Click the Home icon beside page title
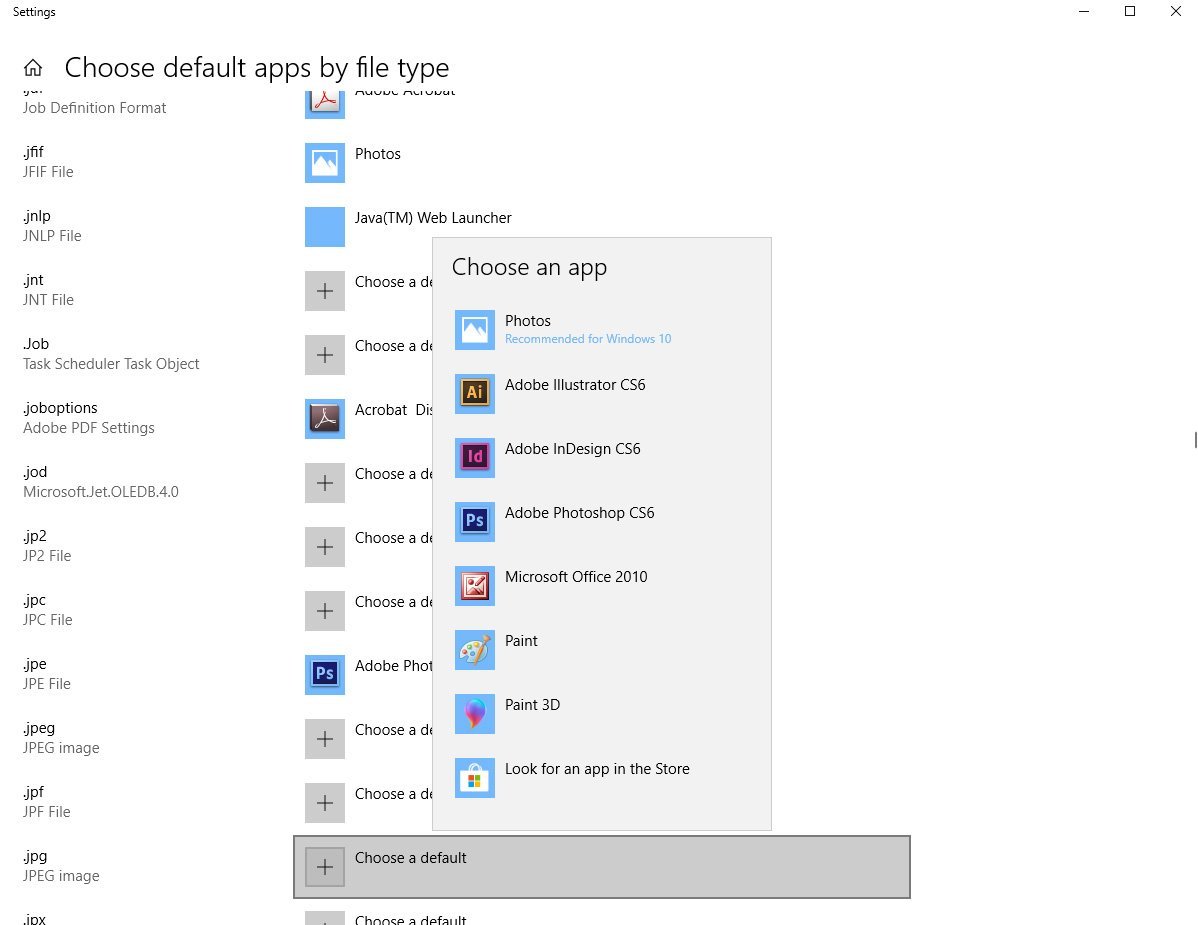Image resolution: width=1198 pixels, height=925 pixels. (x=33, y=68)
